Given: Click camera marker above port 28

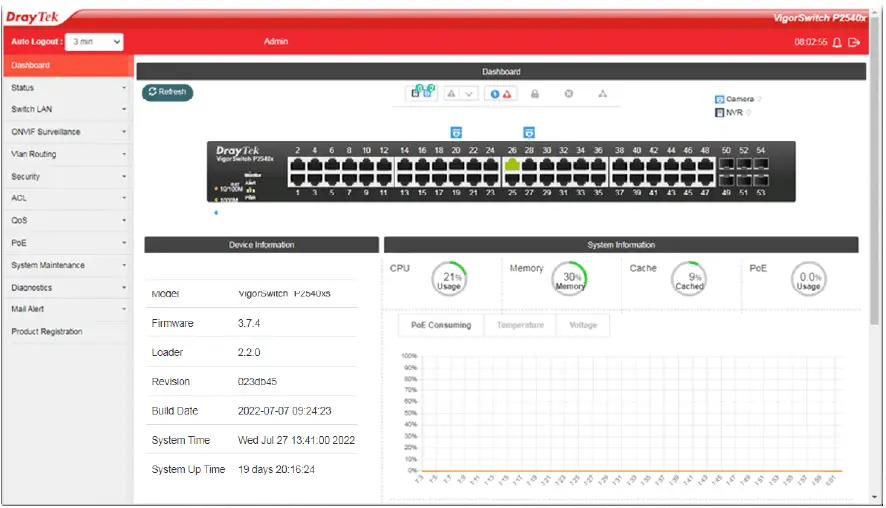Looking at the screenshot, I should pos(529,133).
